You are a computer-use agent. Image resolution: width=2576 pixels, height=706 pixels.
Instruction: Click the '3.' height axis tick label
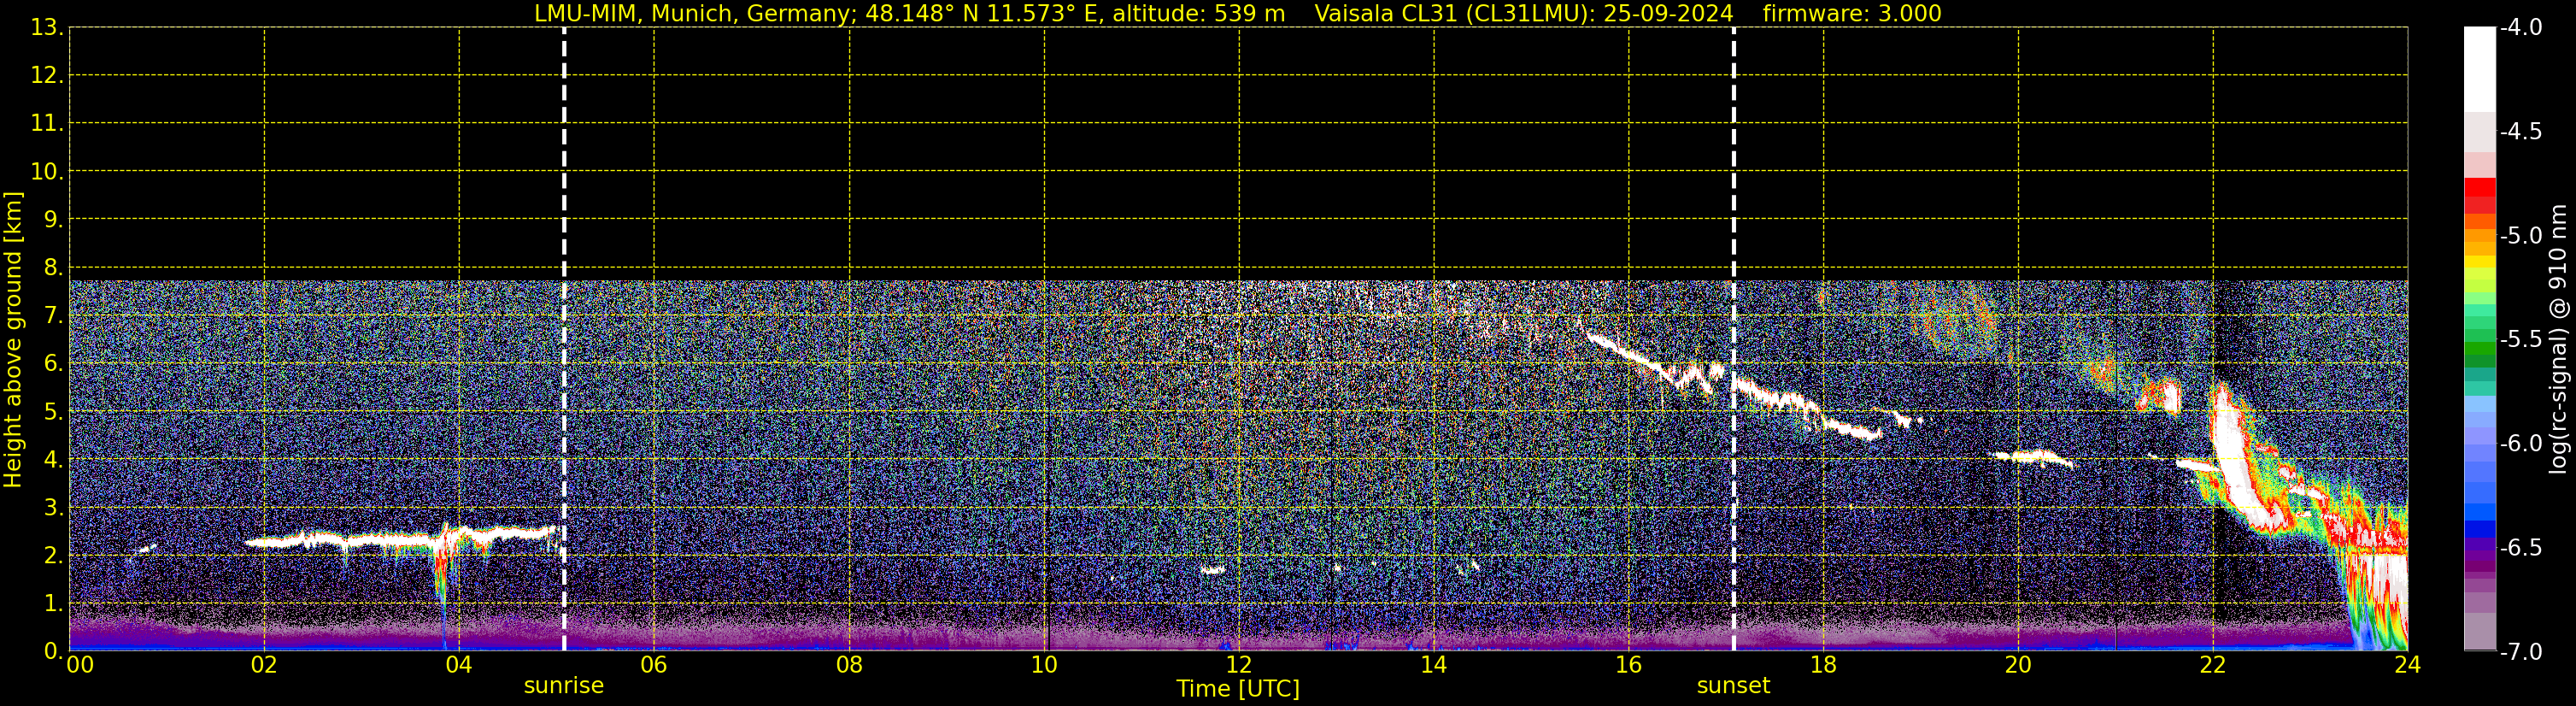[x=53, y=507]
